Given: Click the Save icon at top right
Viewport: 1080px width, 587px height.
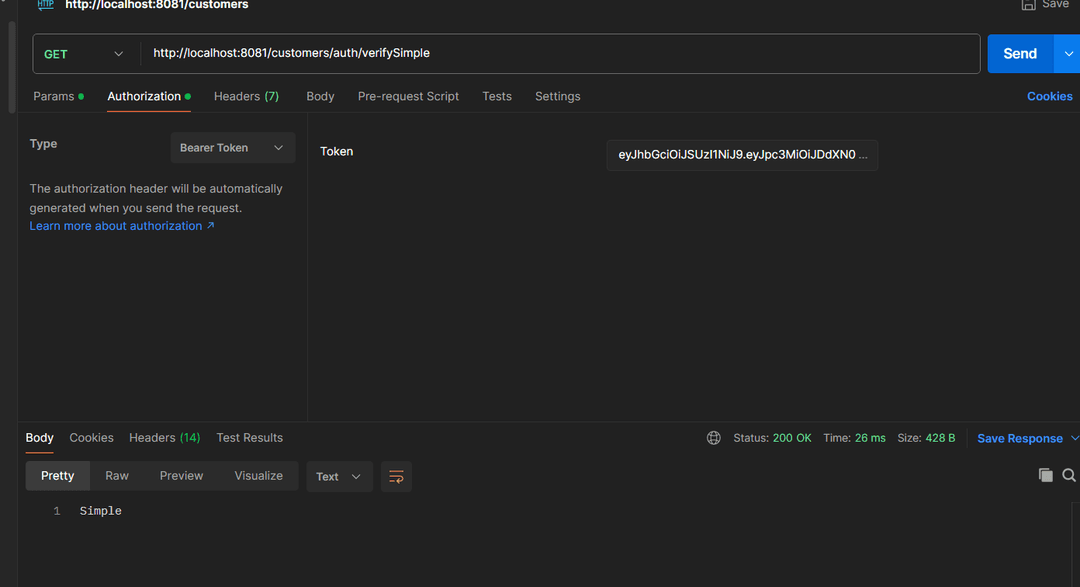Looking at the screenshot, I should 1029,5.
